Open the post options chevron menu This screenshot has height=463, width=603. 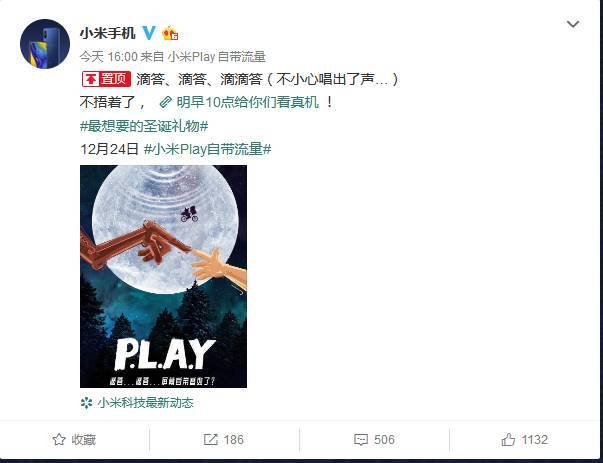click(x=573, y=24)
